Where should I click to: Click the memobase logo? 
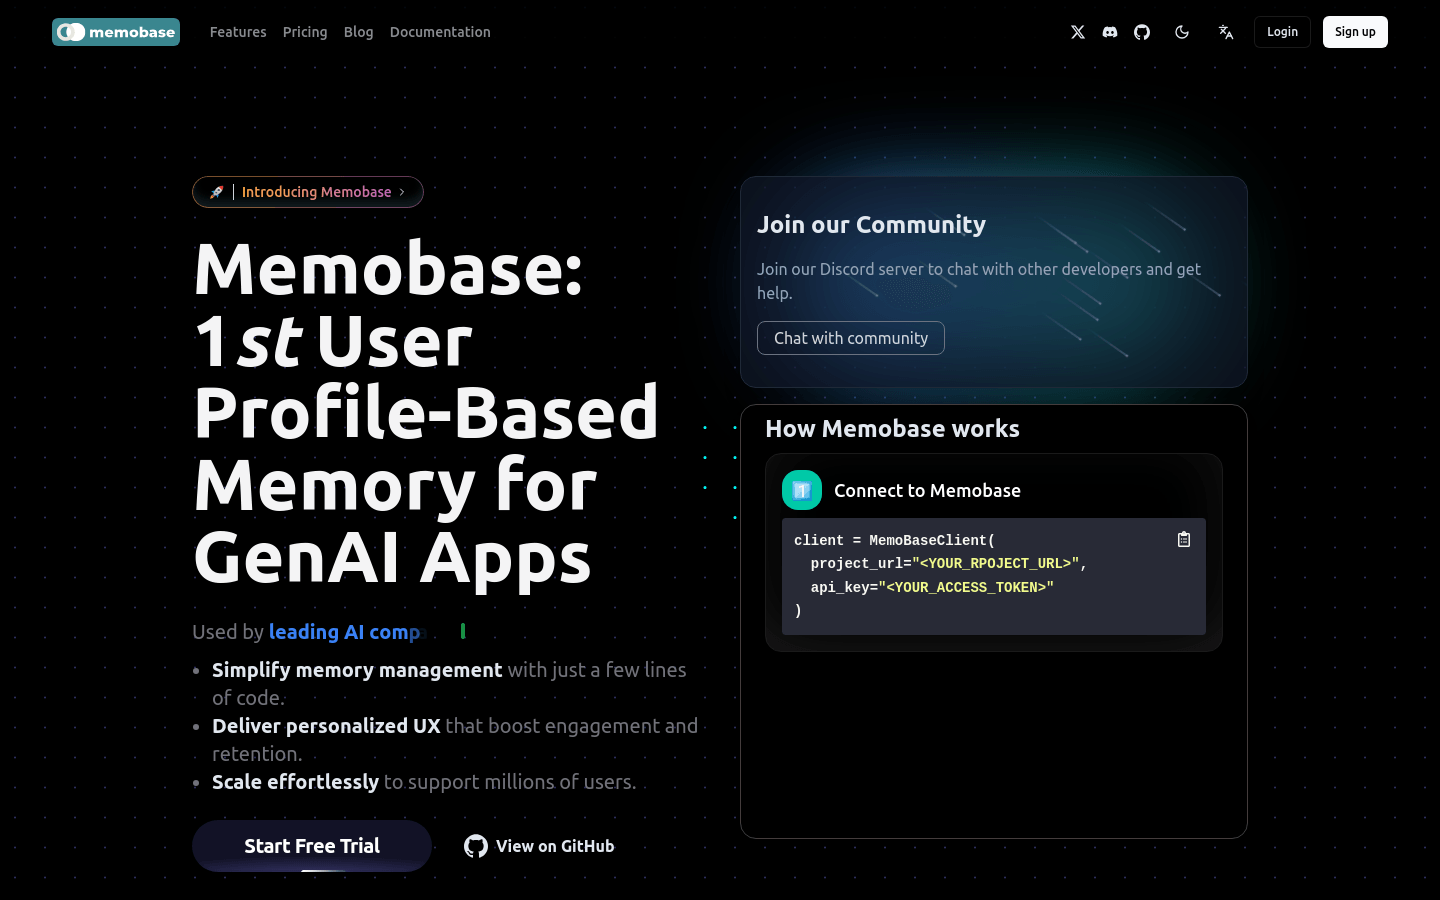click(116, 32)
